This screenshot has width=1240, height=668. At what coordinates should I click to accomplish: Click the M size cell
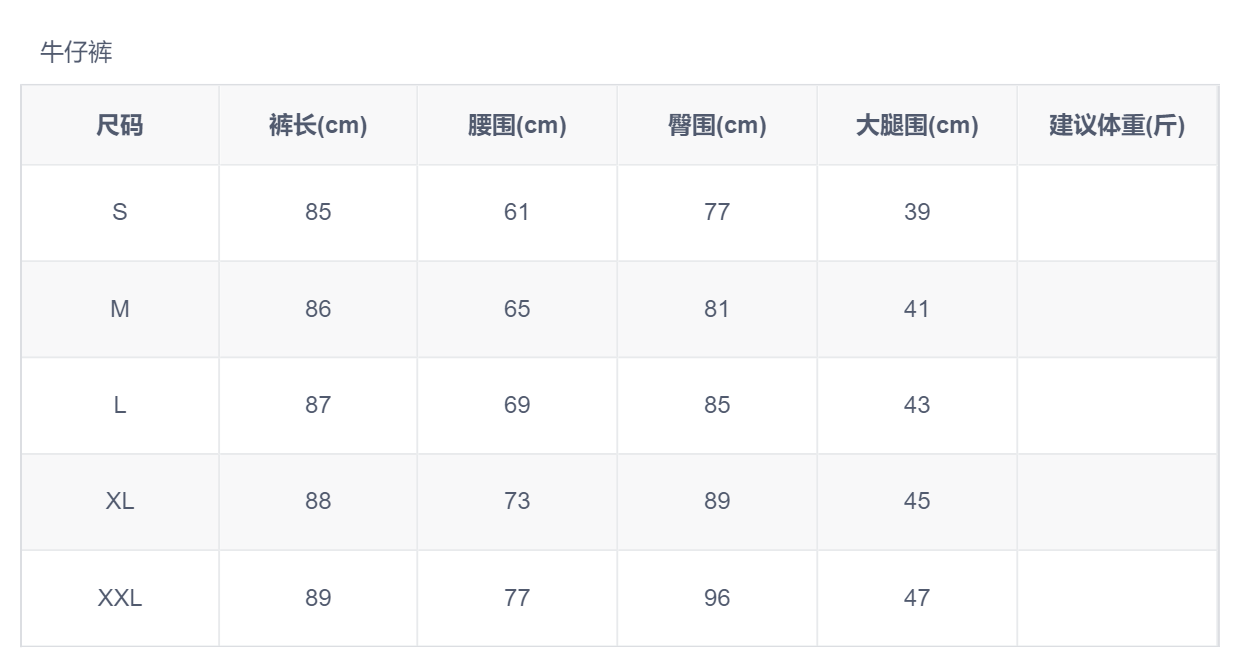120,309
